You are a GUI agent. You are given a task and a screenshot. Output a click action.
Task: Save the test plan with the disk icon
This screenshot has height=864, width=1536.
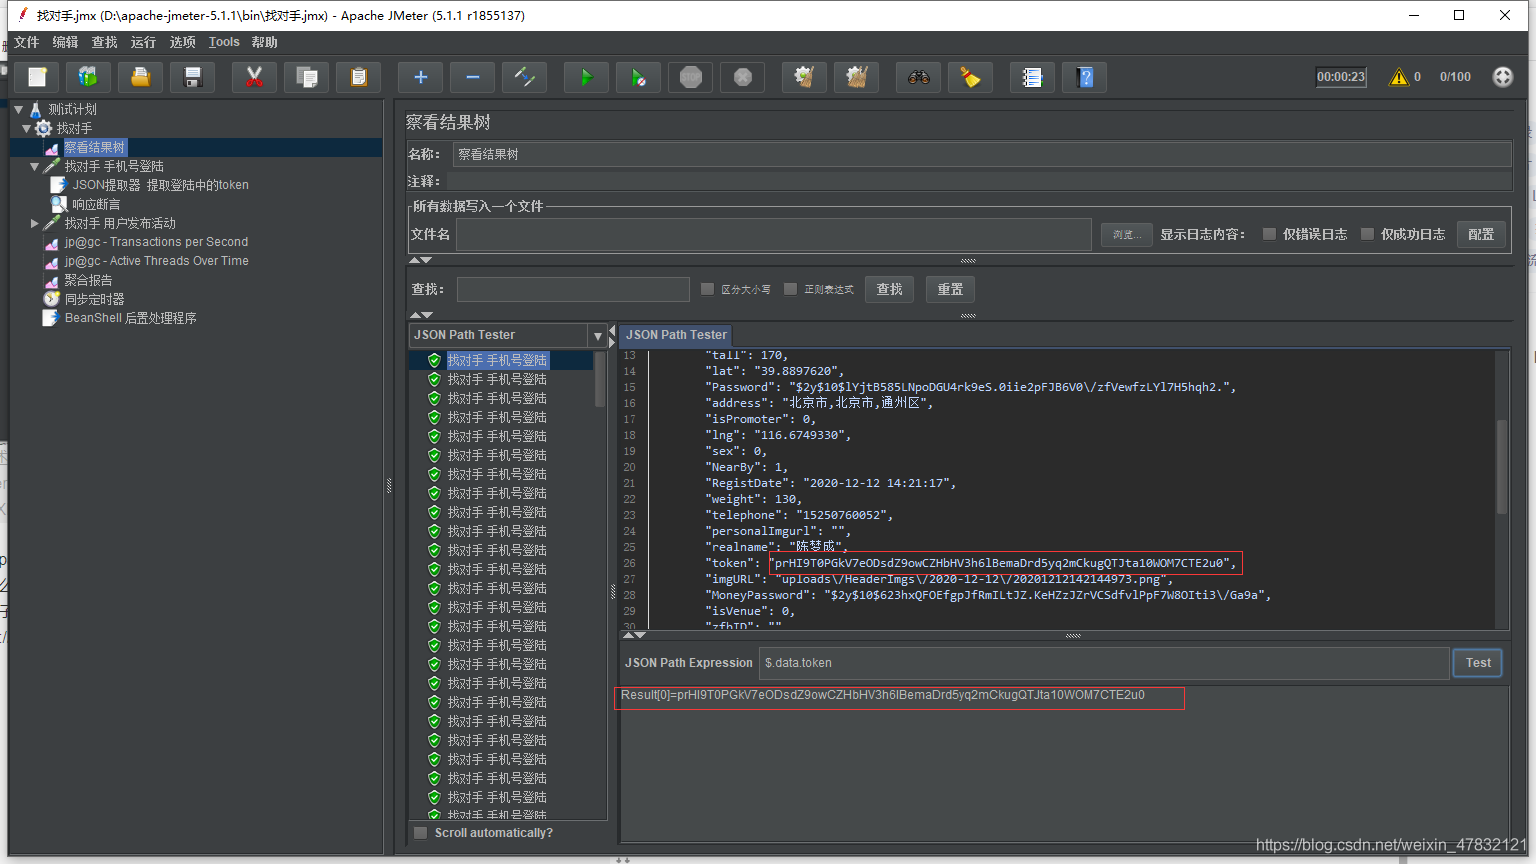point(193,77)
